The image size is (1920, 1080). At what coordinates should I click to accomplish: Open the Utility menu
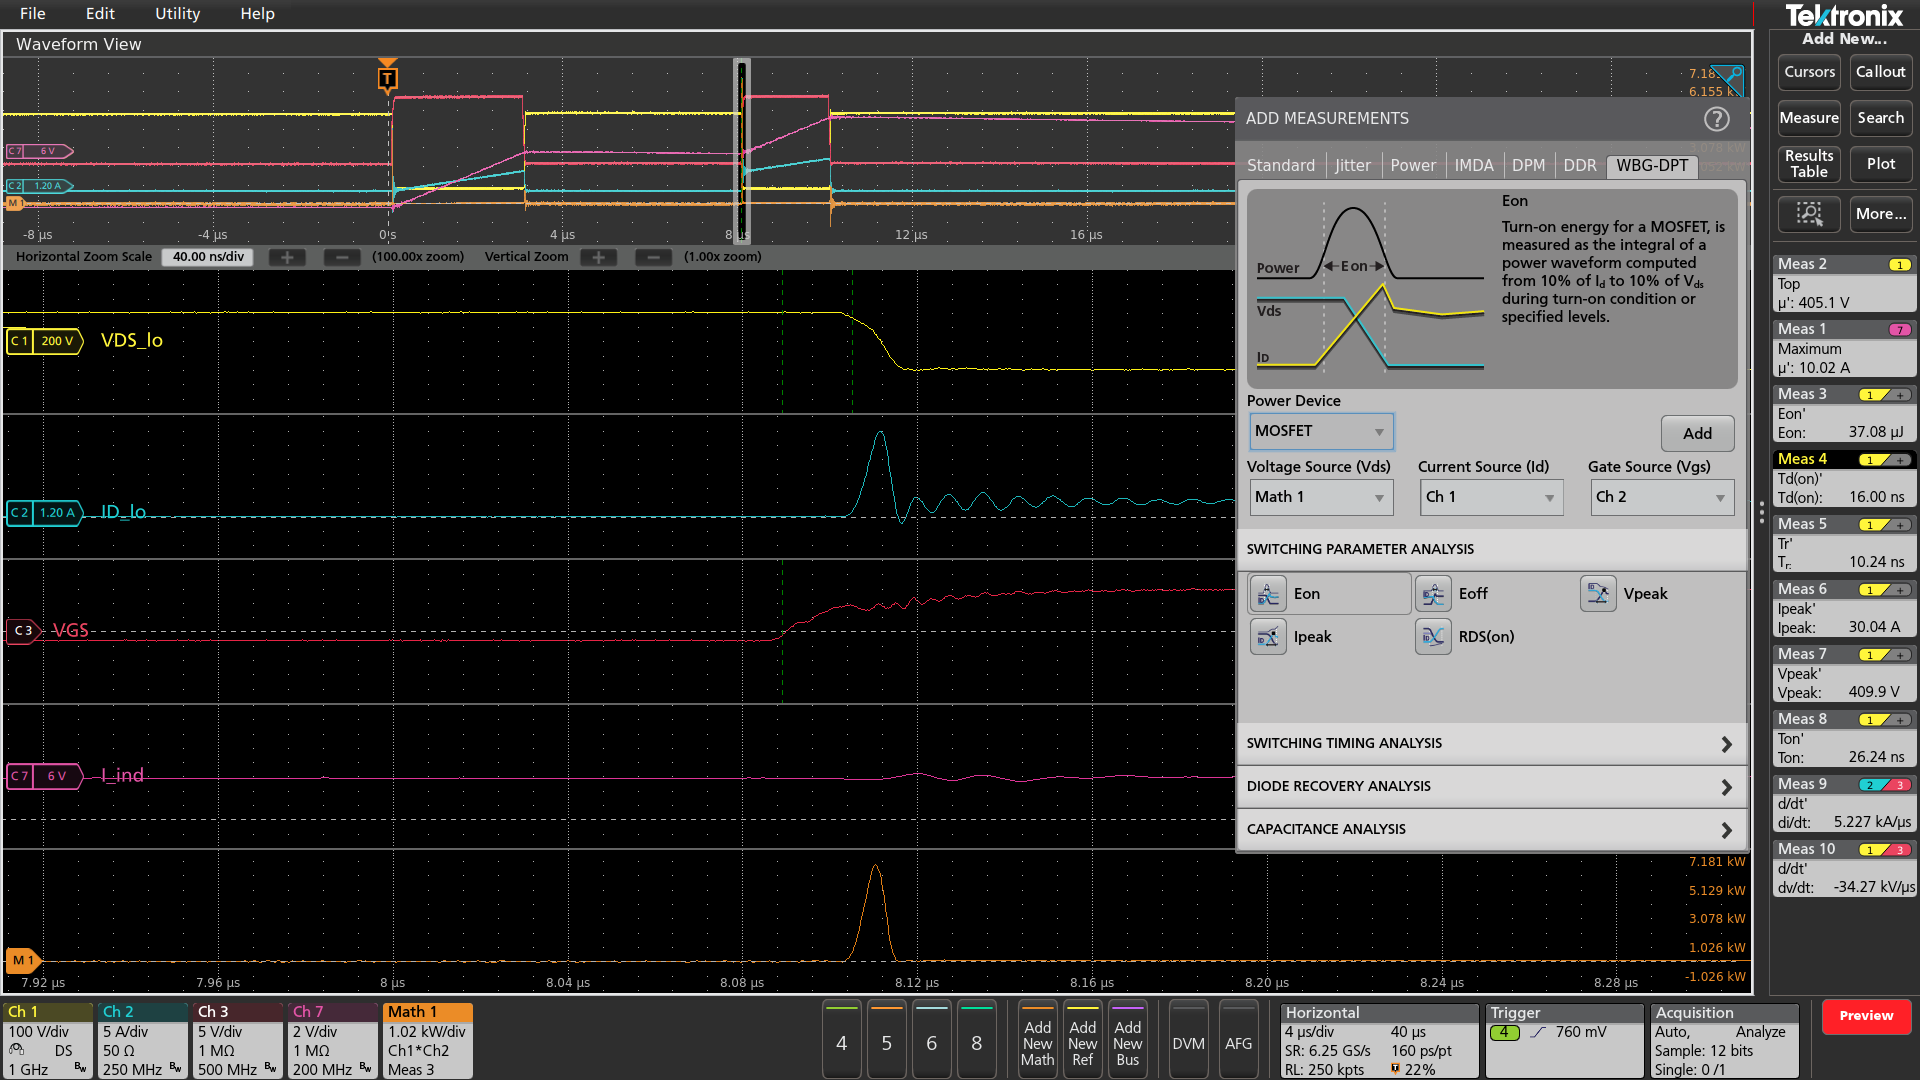coord(177,14)
